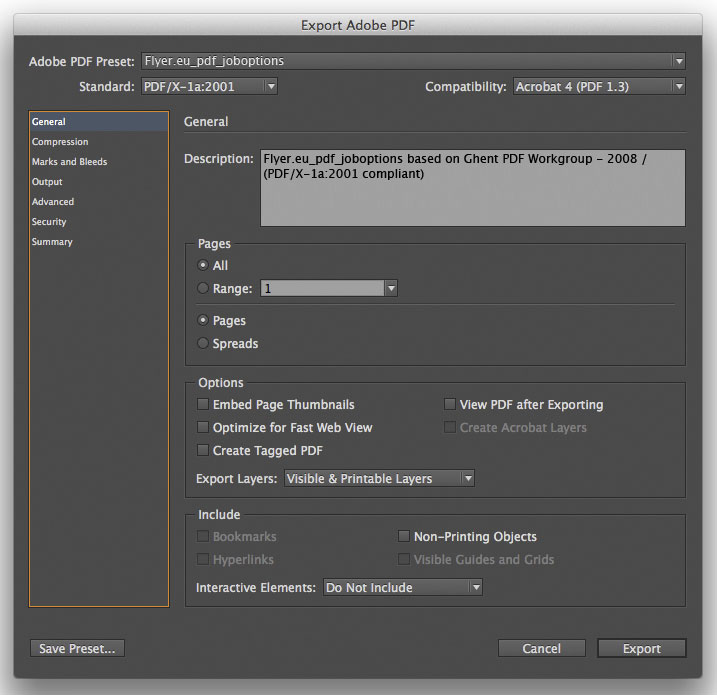Toggle Optimize for Fast Web View
Viewport: 717px width, 695px height.
point(203,427)
